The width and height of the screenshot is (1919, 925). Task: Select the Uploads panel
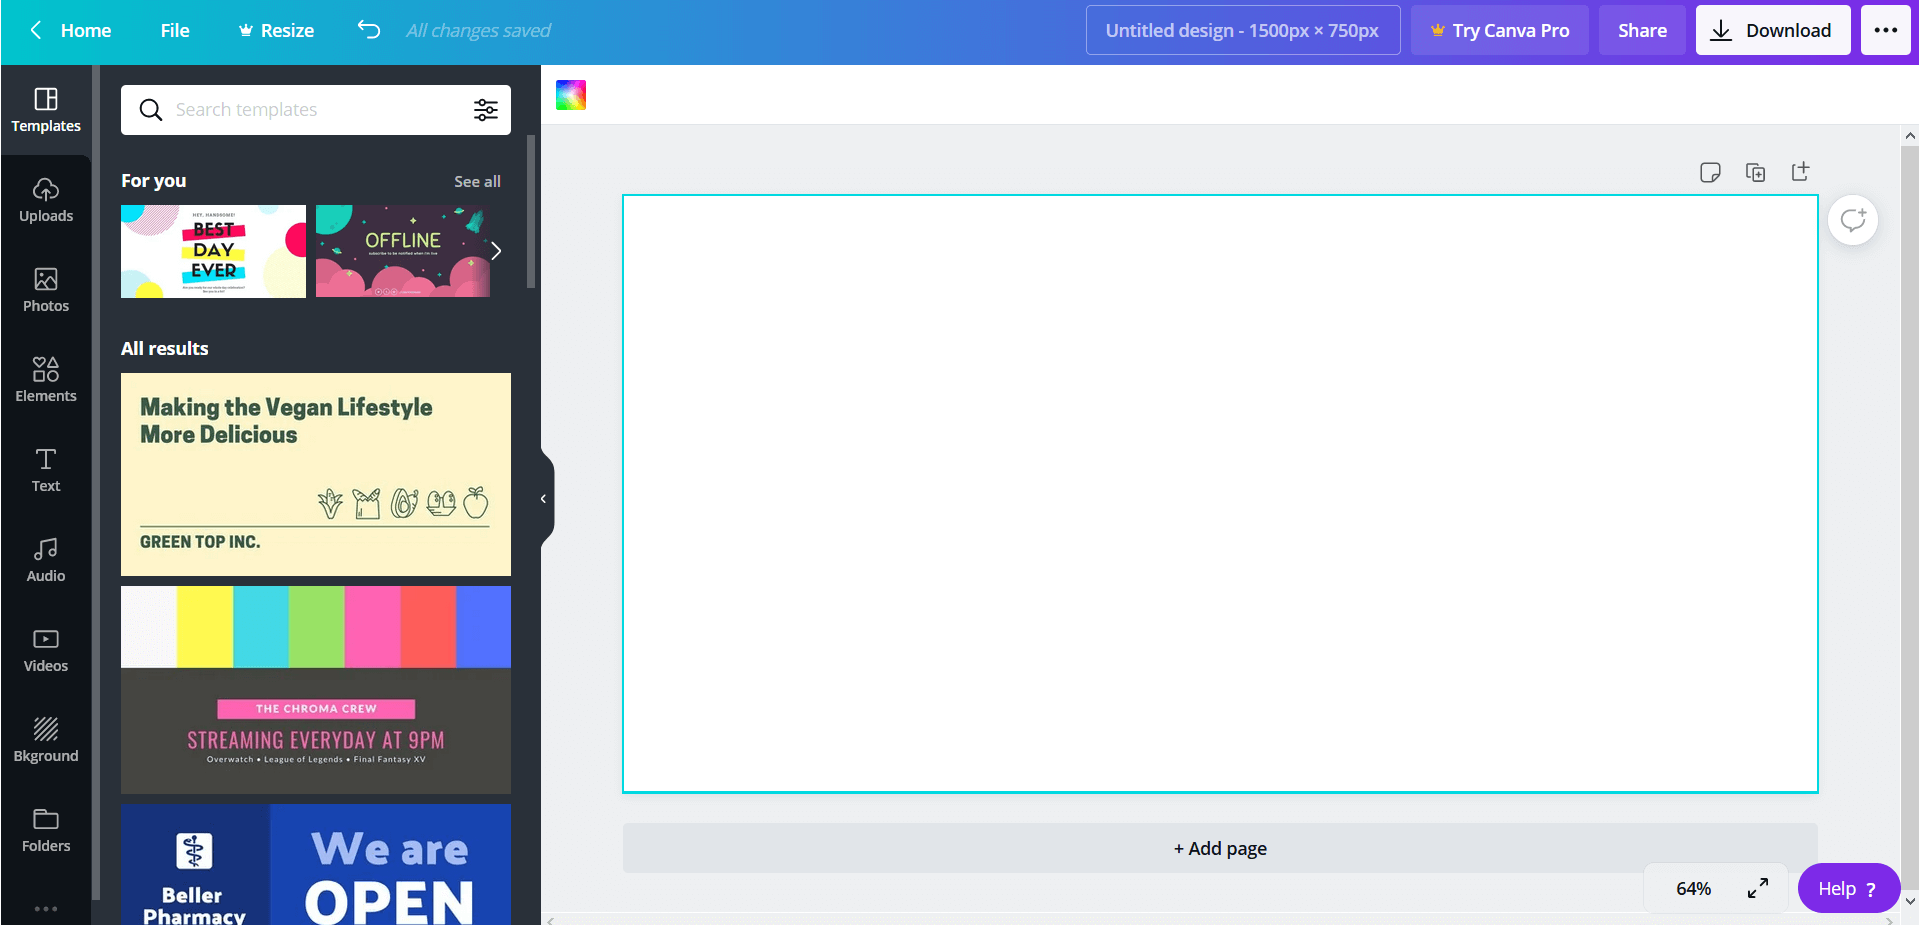(x=46, y=200)
